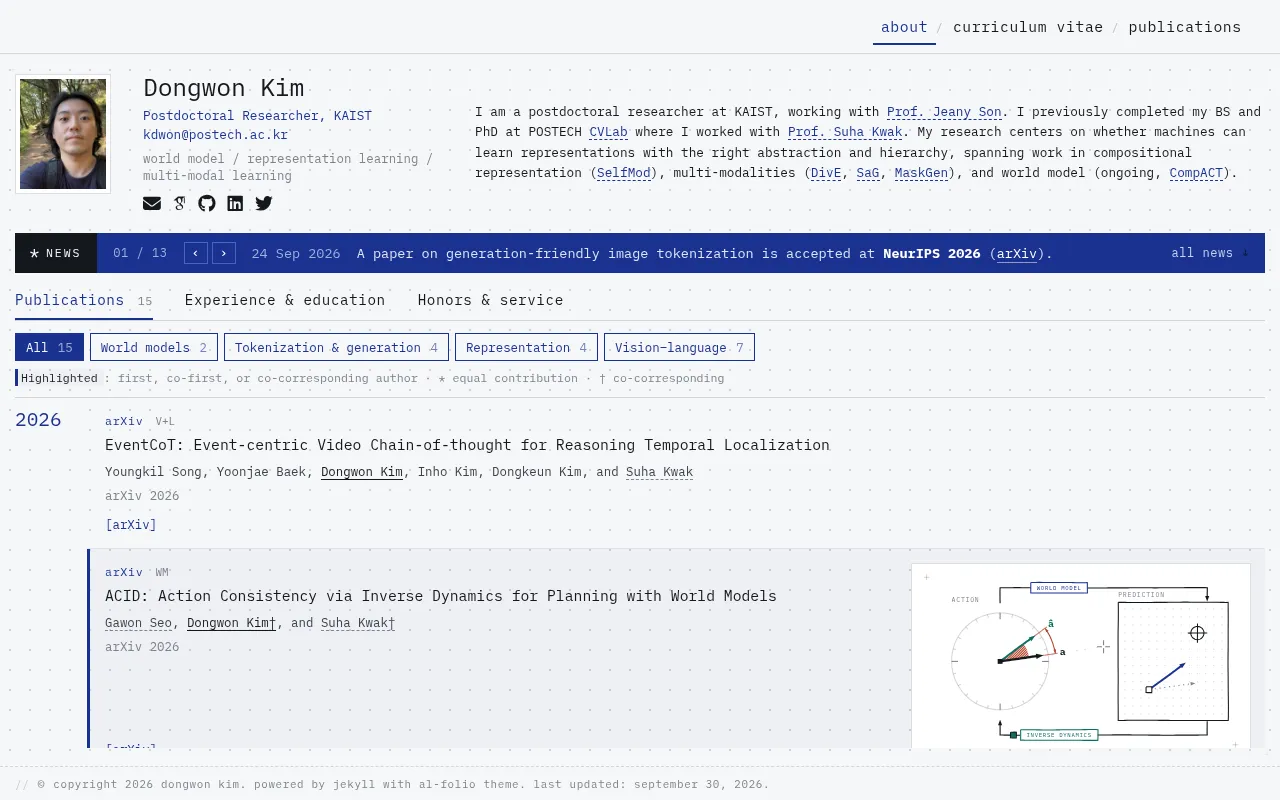The height and width of the screenshot is (800, 1280).
Task: Open the DivE link in bio
Action: pyautogui.click(x=826, y=173)
